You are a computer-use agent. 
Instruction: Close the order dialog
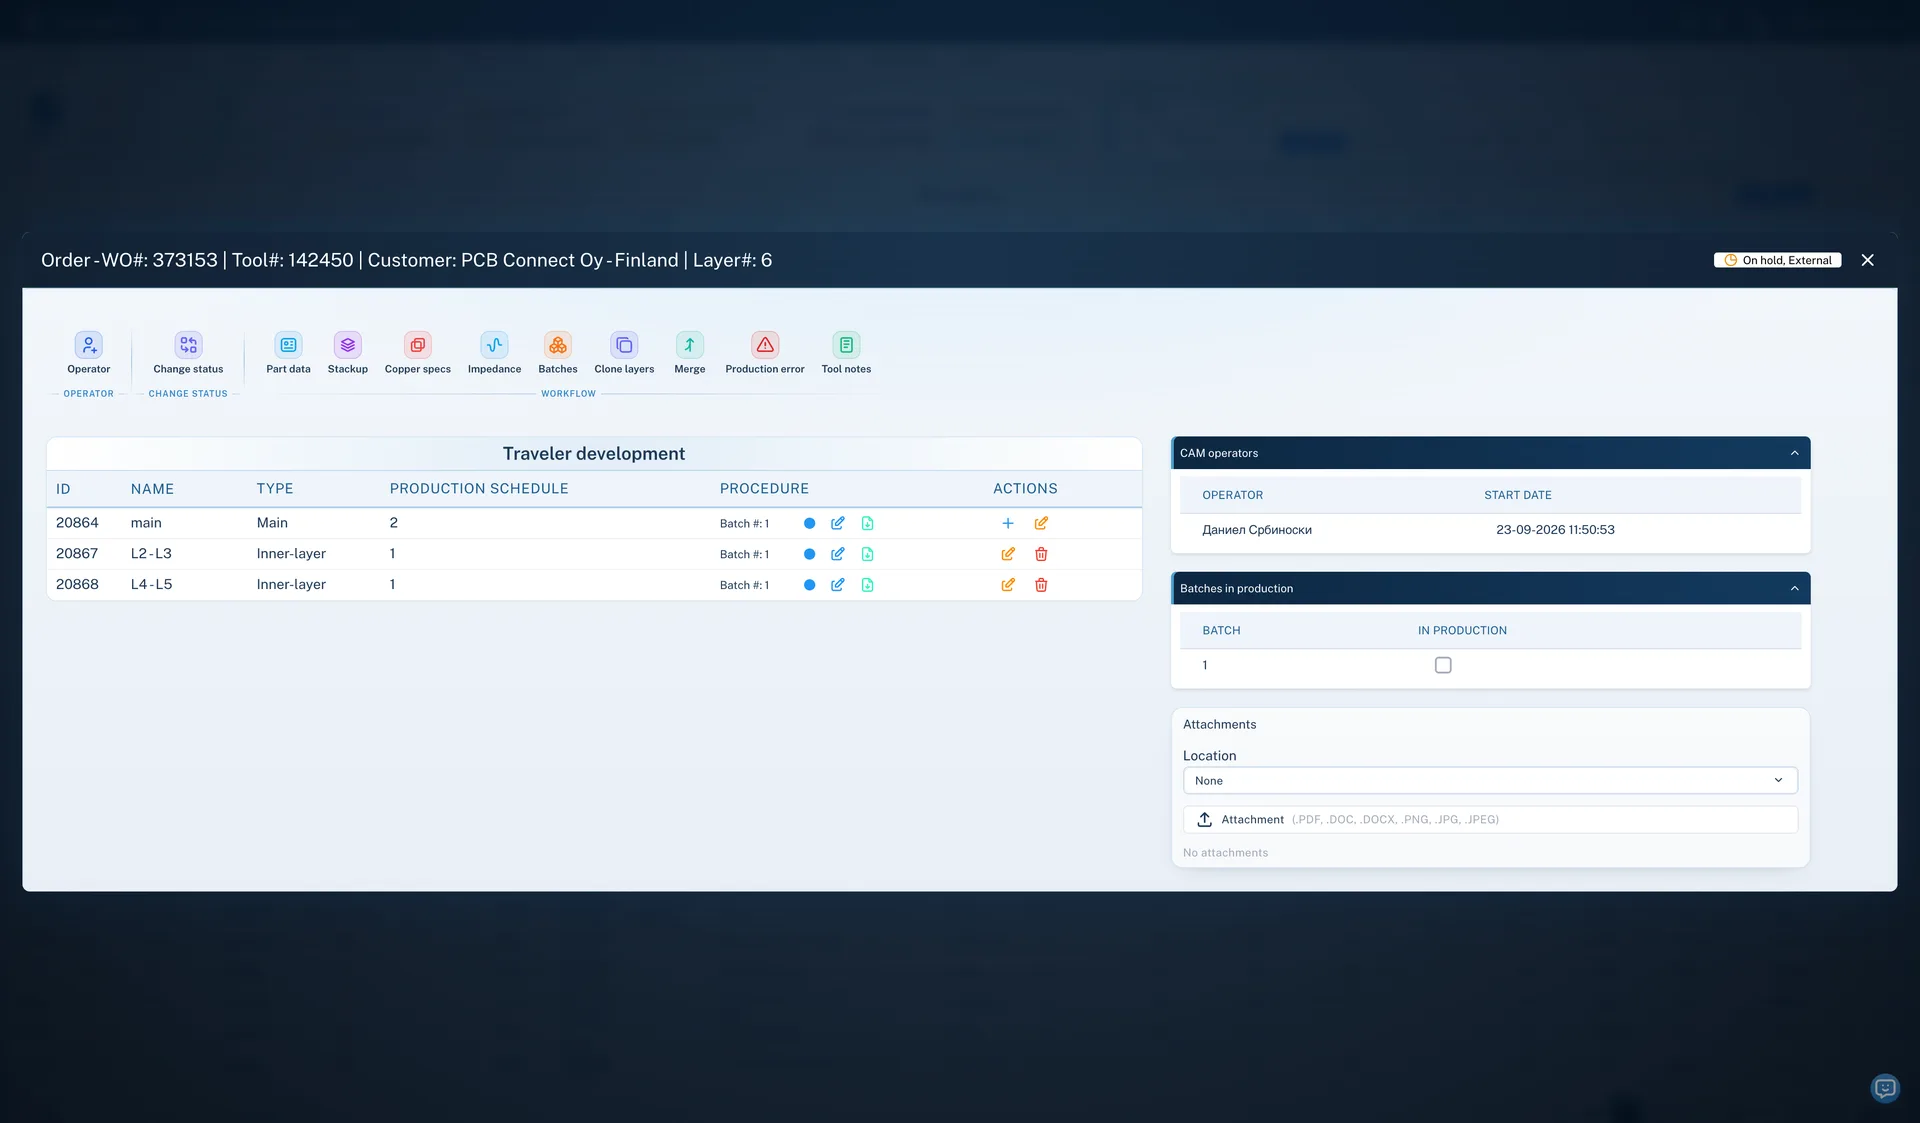(x=1867, y=260)
